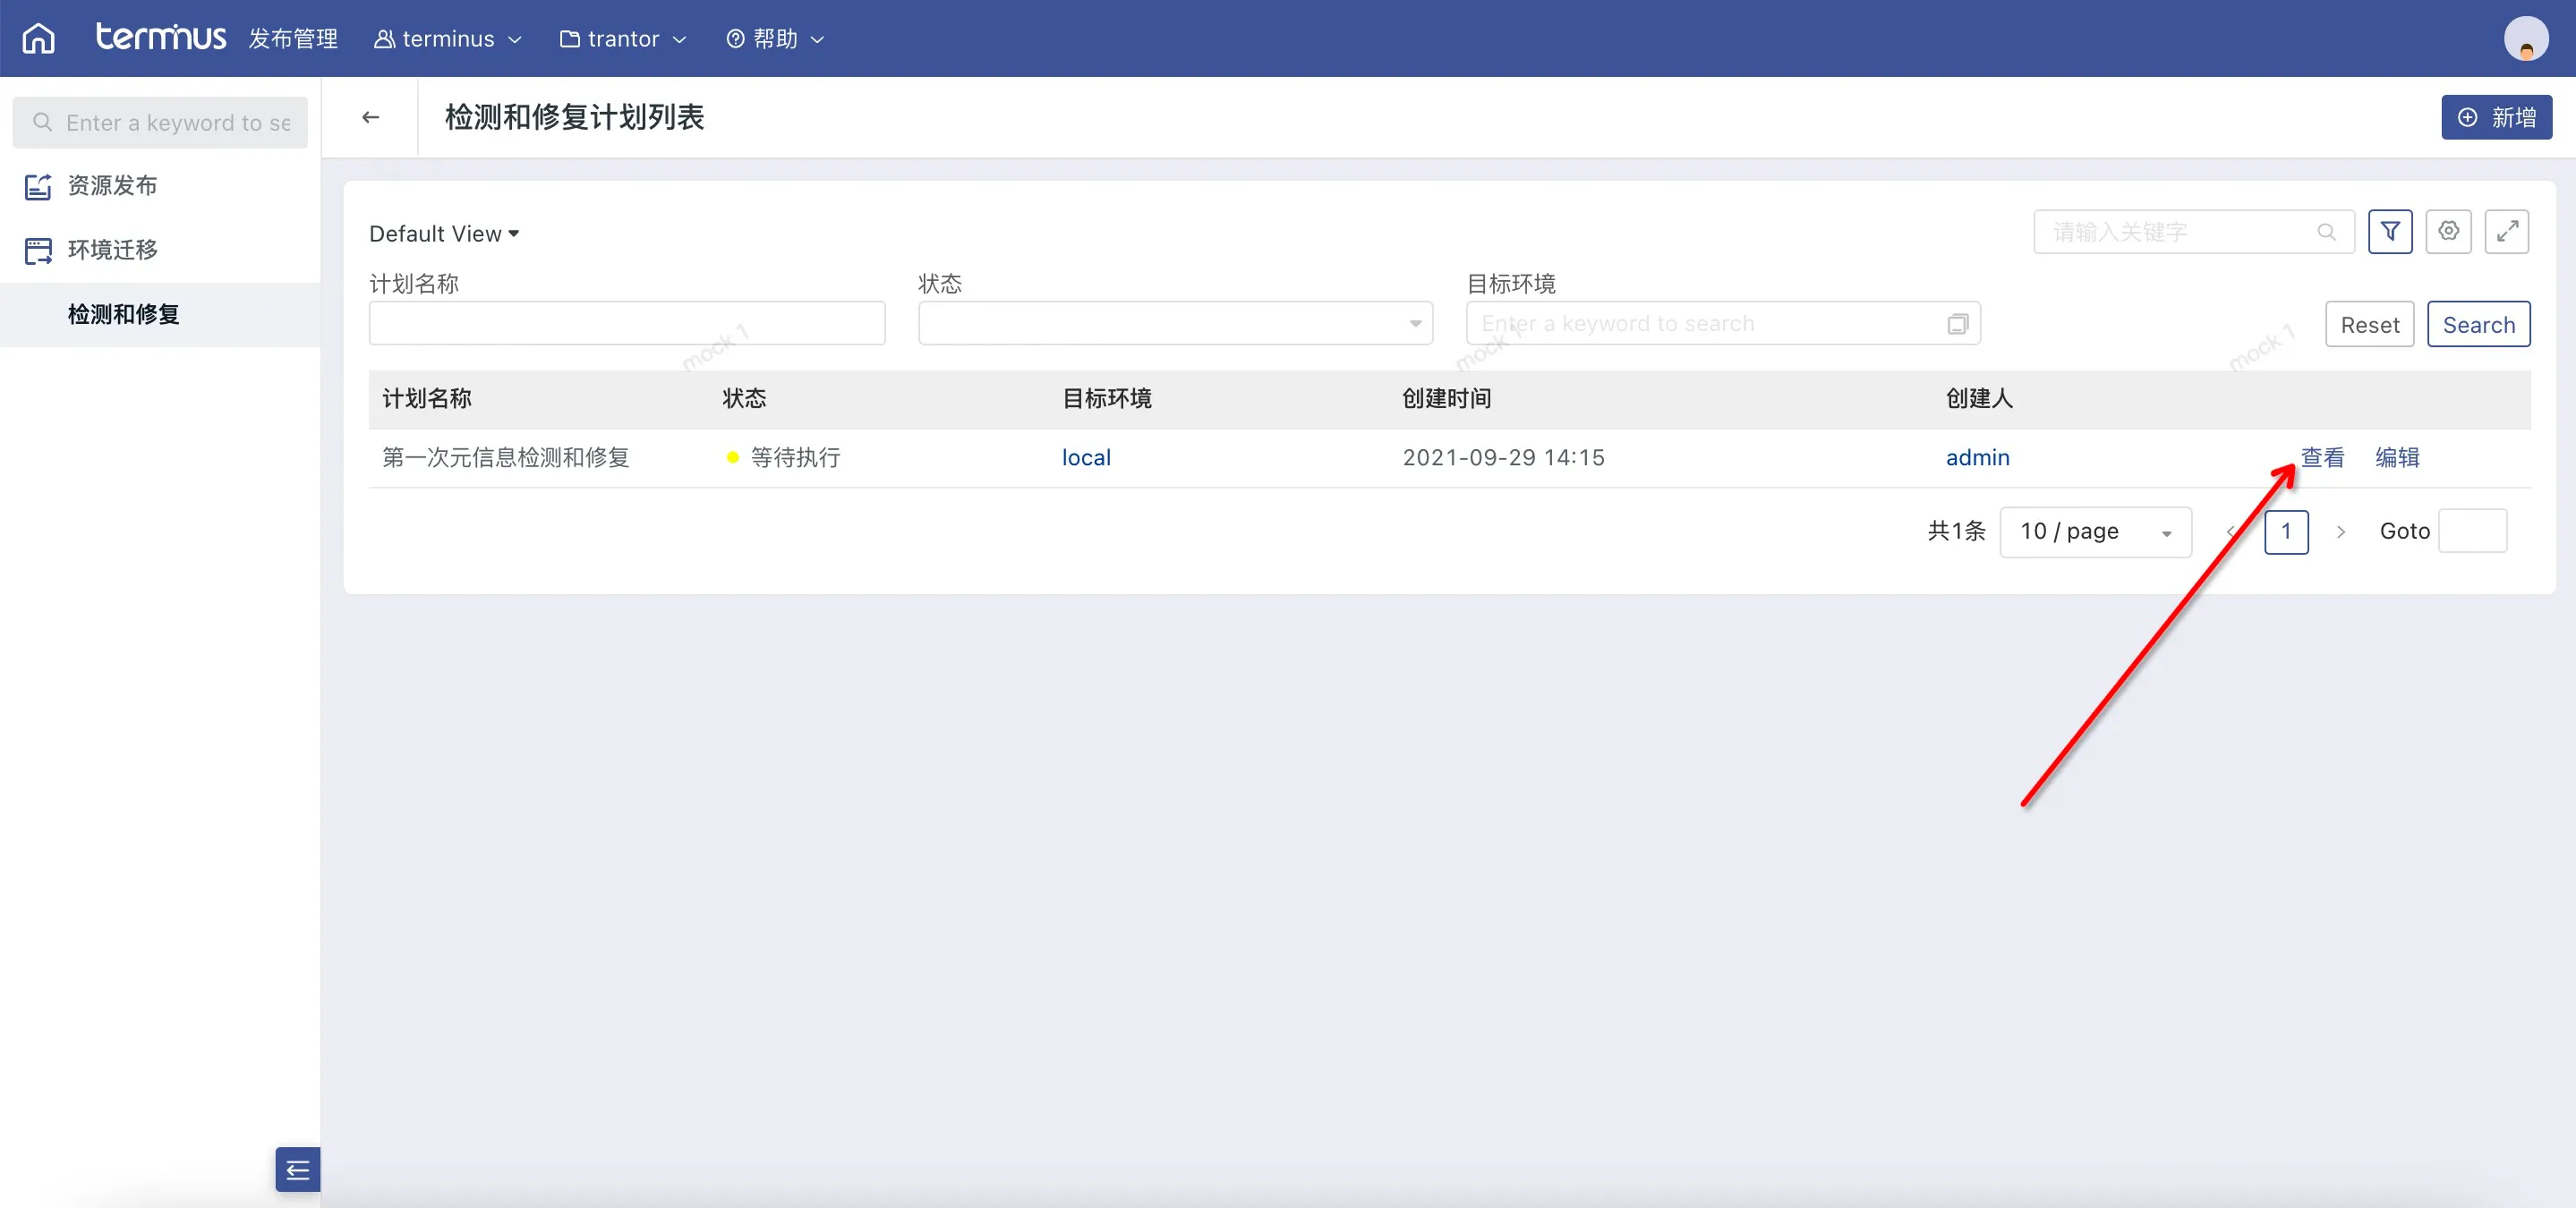Viewport: 2576px width, 1208px height.
Task: Click the 共1条 total count text
Action: [x=1956, y=531]
